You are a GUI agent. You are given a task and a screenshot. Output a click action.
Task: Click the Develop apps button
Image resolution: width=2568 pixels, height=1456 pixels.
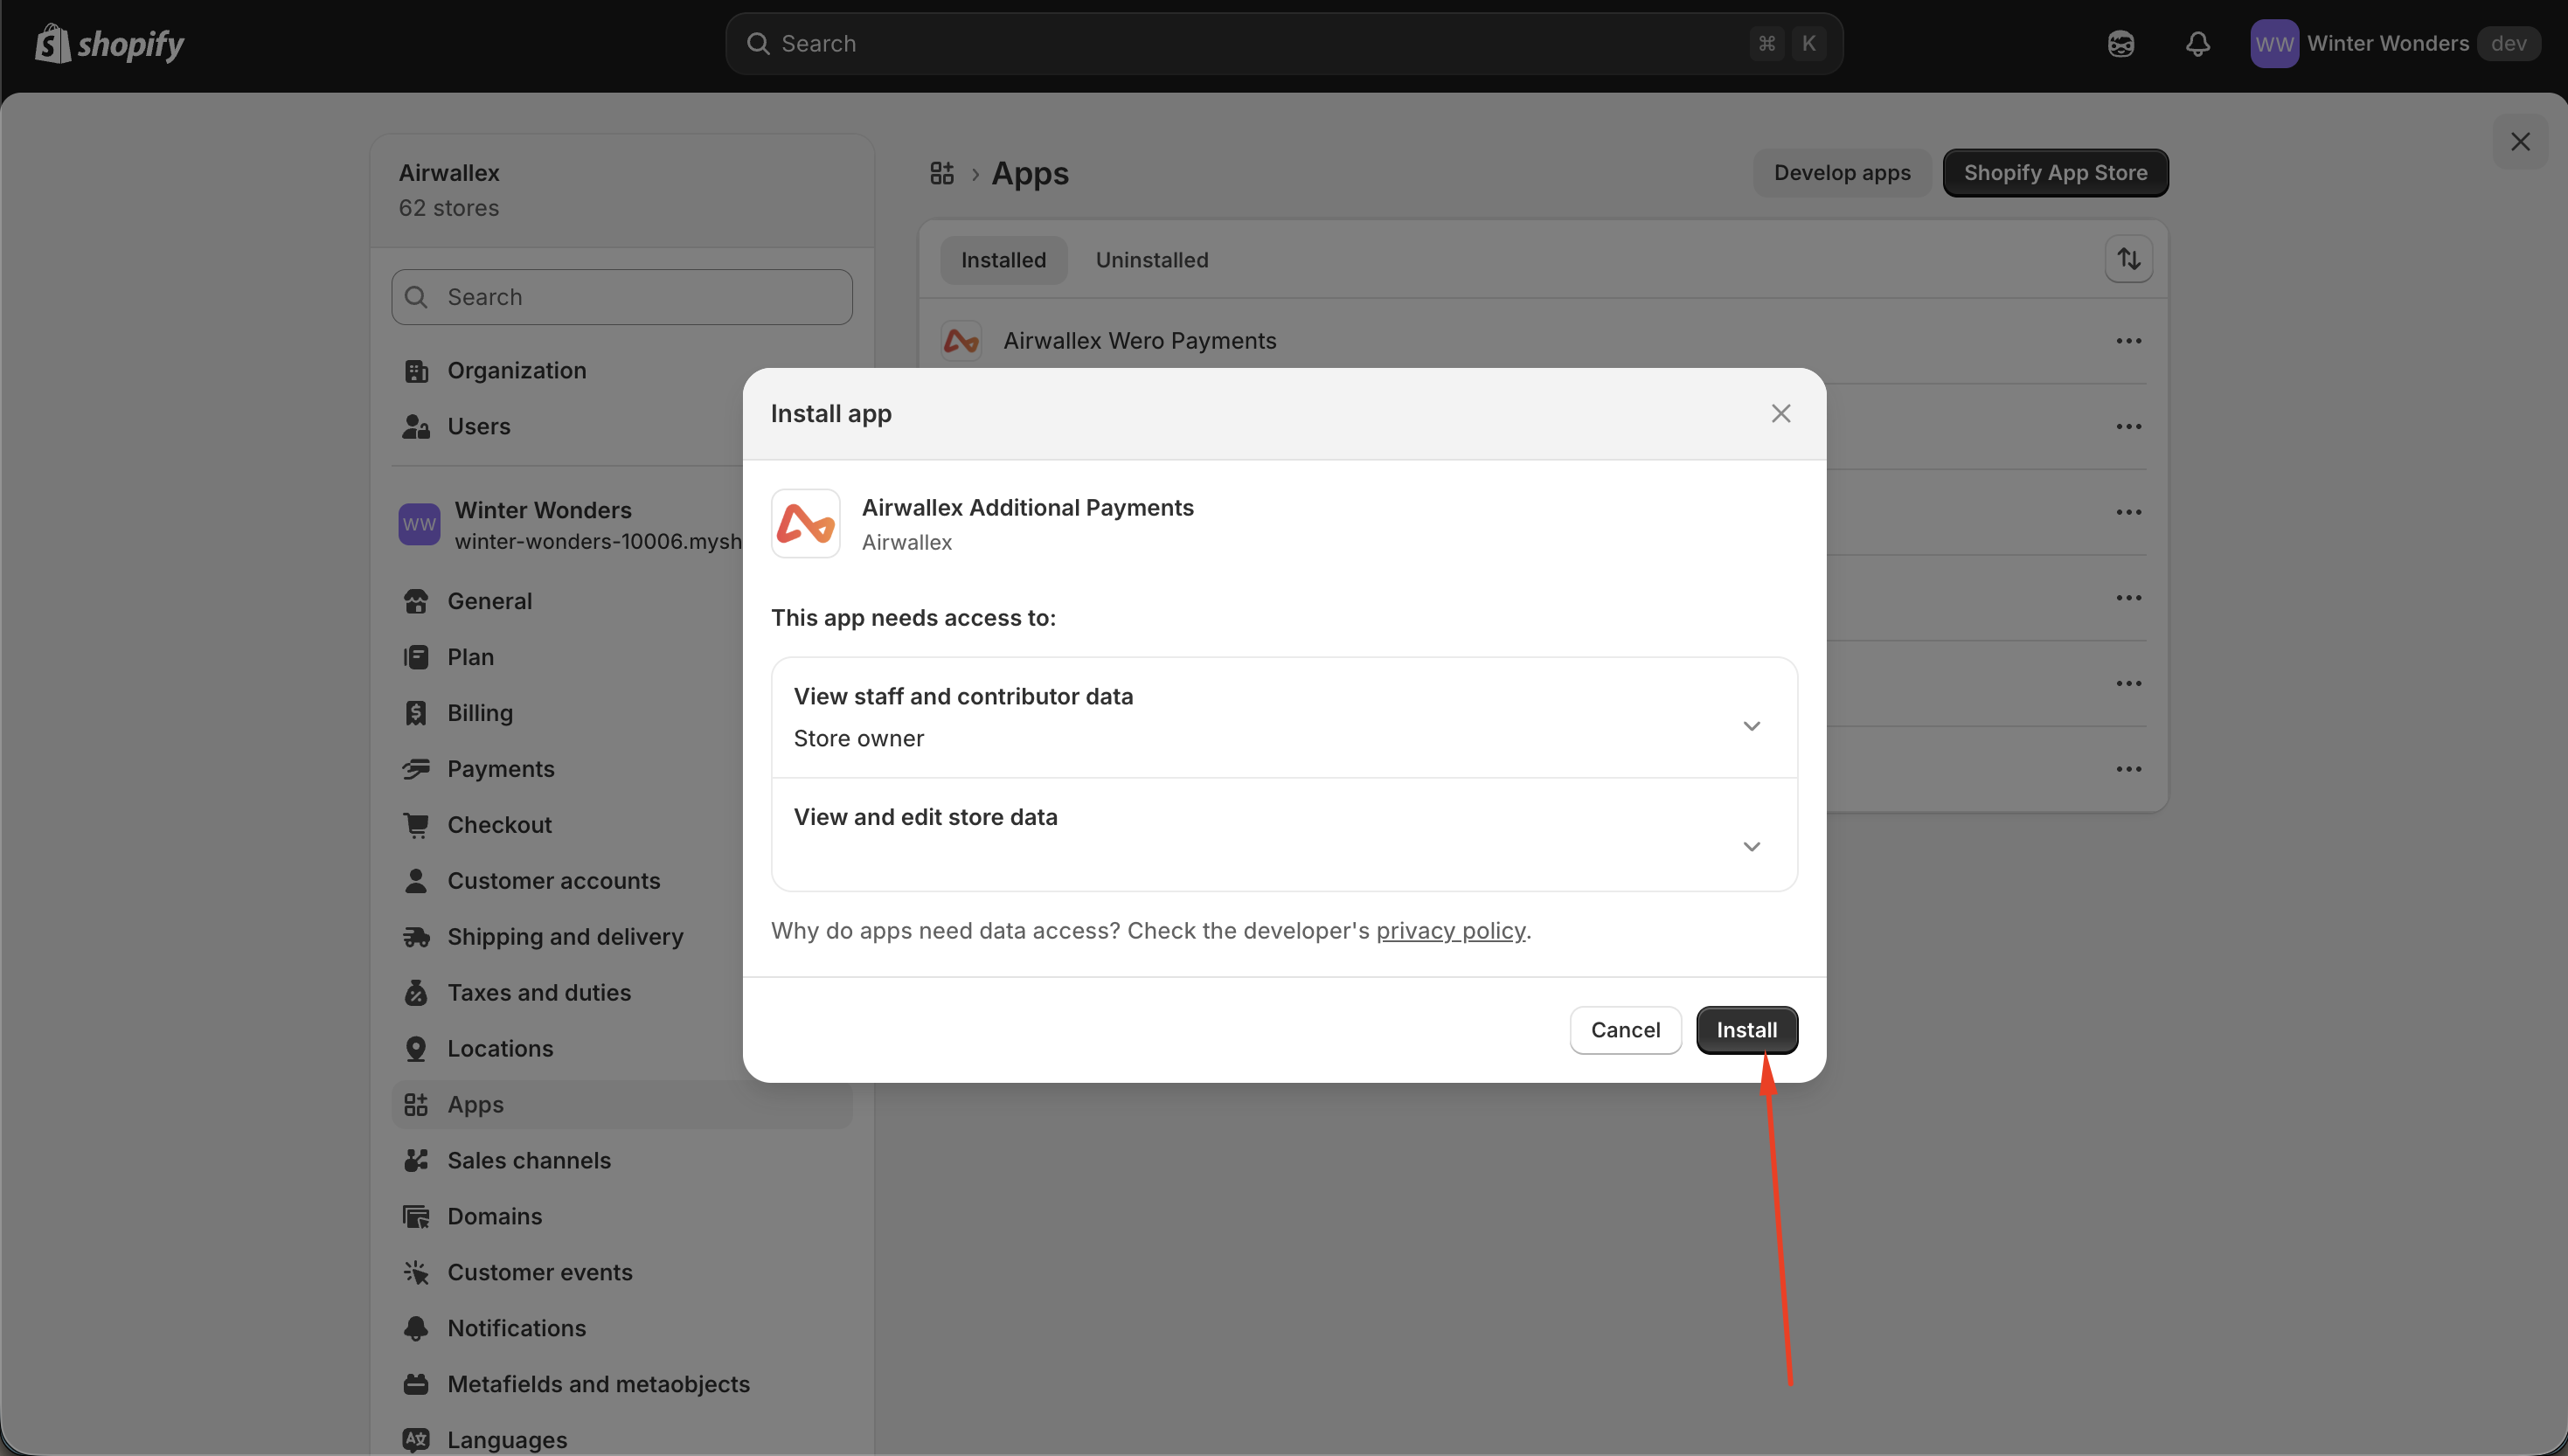(x=1842, y=173)
